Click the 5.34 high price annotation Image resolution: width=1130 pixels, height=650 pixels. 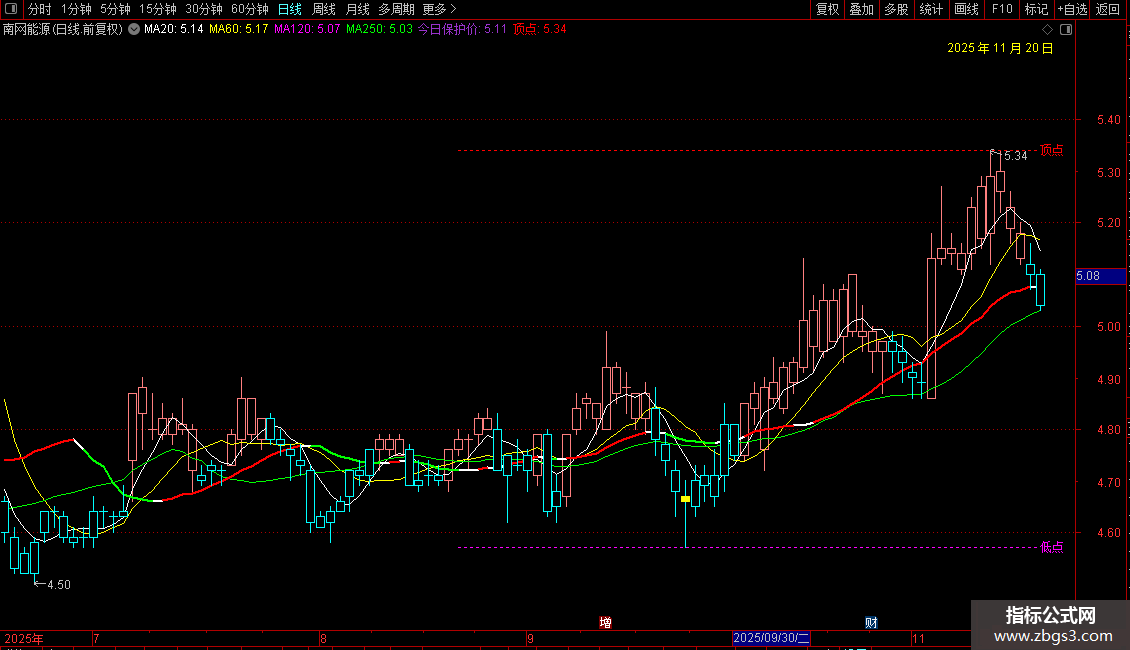[x=1015, y=156]
